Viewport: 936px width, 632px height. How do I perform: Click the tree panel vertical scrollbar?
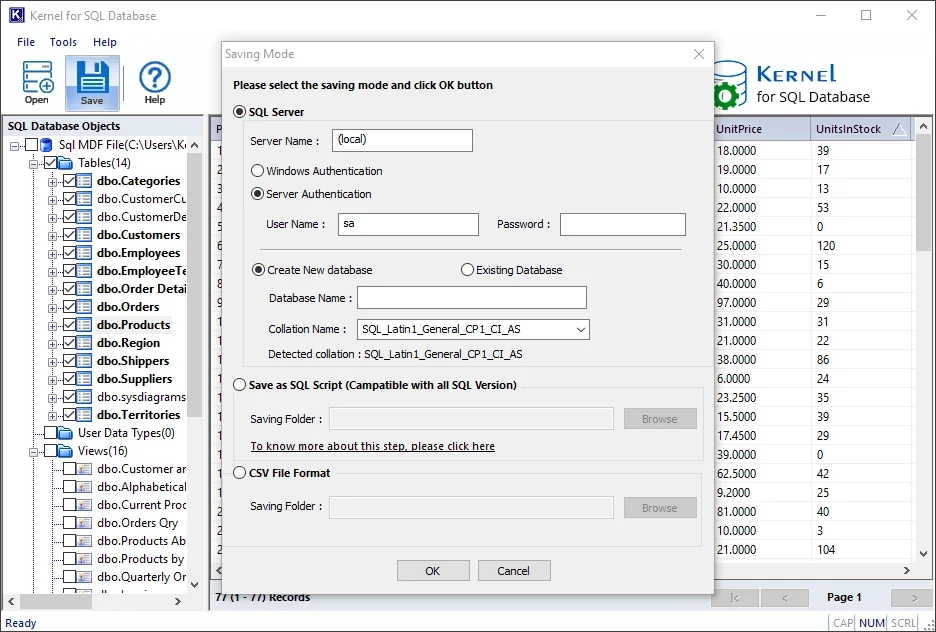[x=195, y=286]
